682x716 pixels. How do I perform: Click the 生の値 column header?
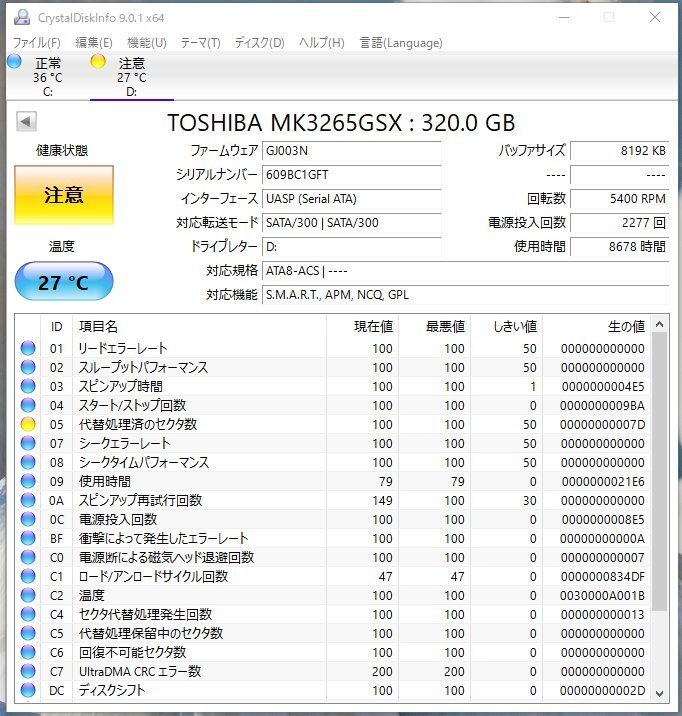596,326
